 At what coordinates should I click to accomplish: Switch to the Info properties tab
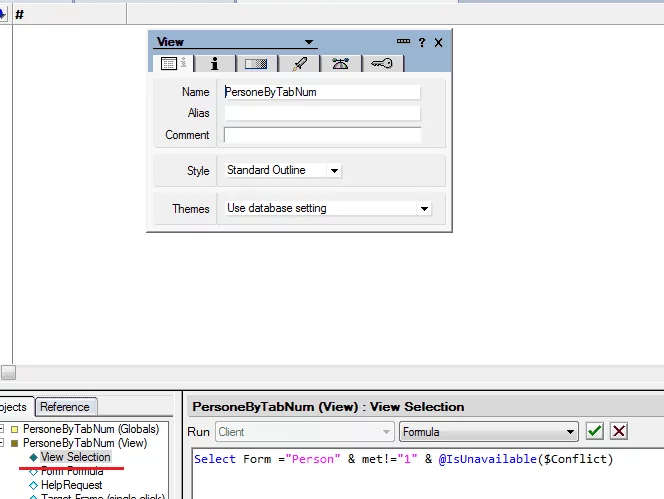coord(214,63)
